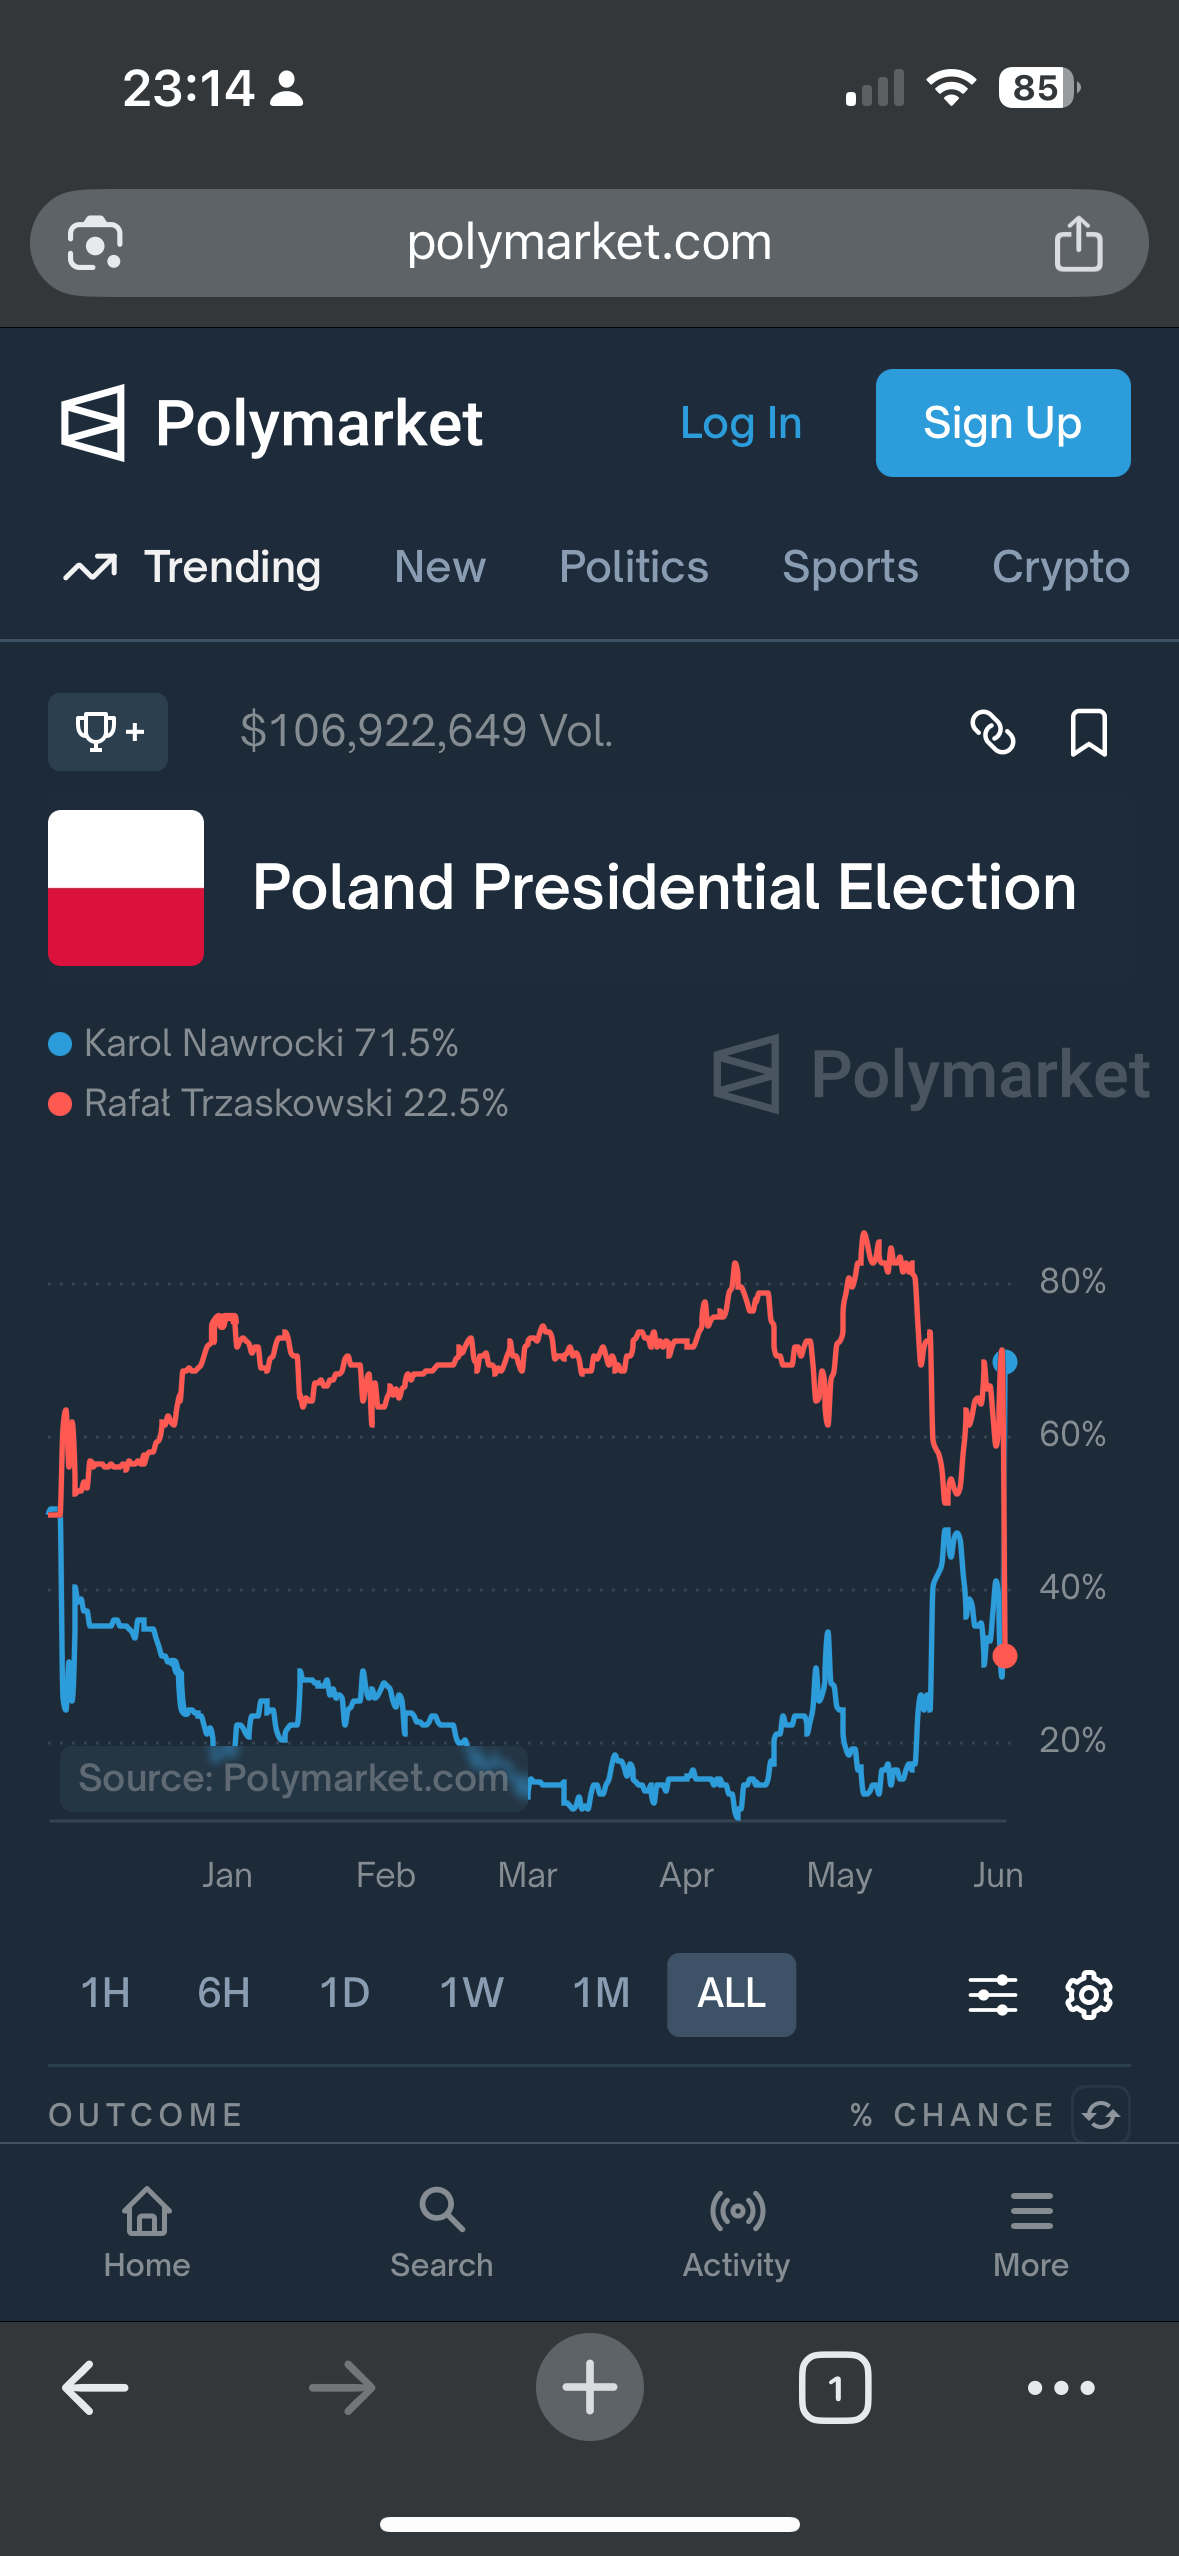Switch chart range to 1W
Viewport: 1179px width, 2556px height.
[471, 1994]
